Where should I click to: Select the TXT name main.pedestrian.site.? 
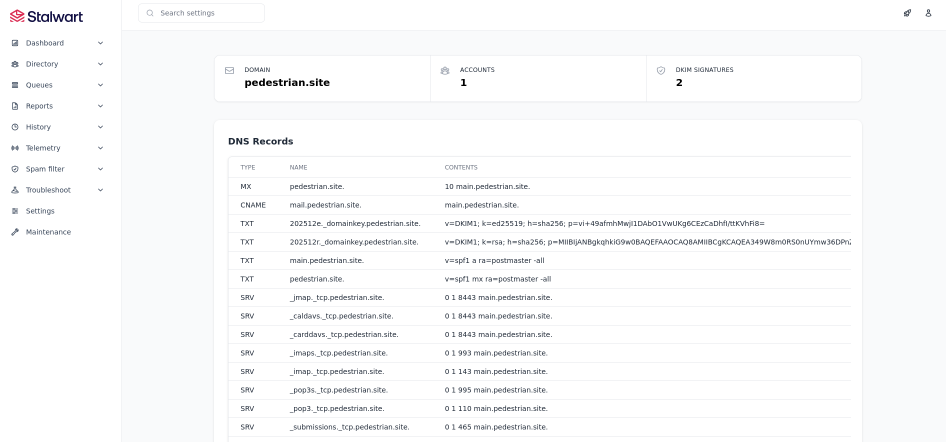coord(326,261)
